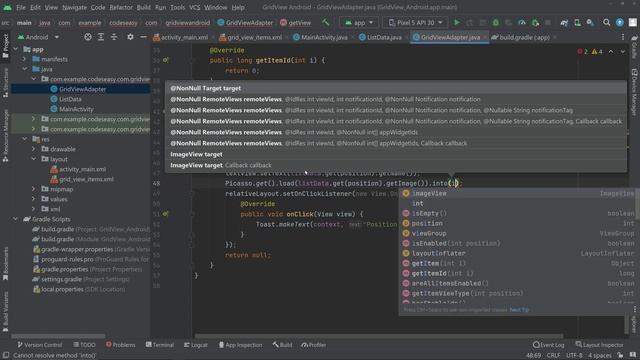Screen dimensions: 640x360
Task: Click the Make Project hammer icon
Action: tap(326, 22)
